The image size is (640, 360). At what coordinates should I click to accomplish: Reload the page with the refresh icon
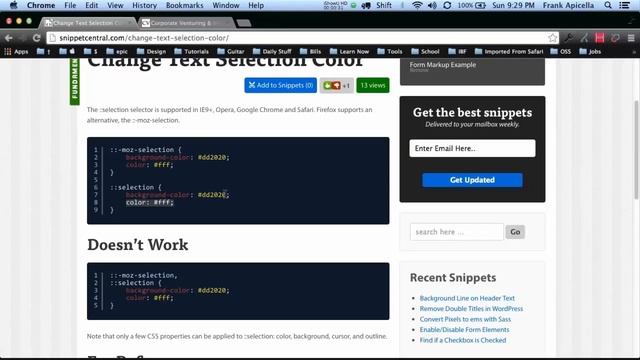coord(36,38)
